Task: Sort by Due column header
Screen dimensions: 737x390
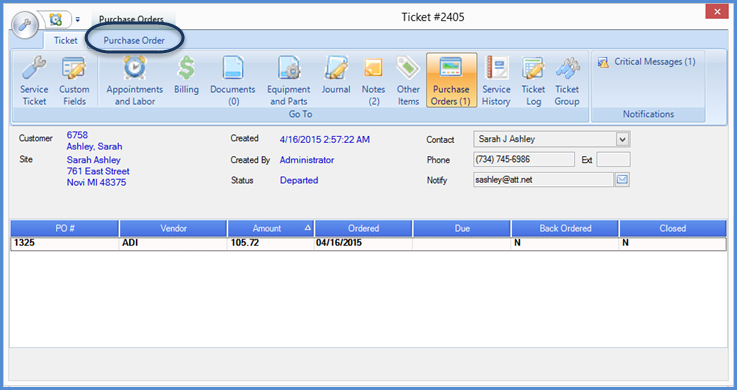Action: [462, 228]
